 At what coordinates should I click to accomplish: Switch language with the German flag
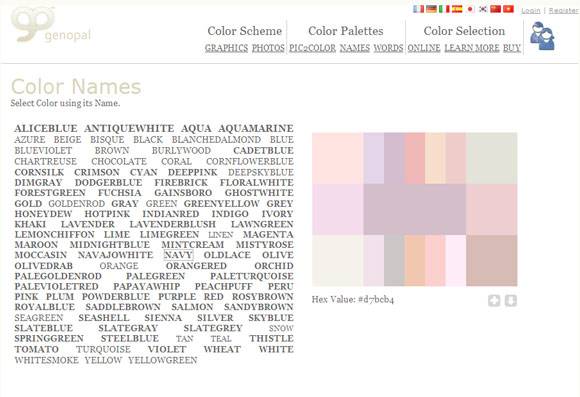coord(431,9)
